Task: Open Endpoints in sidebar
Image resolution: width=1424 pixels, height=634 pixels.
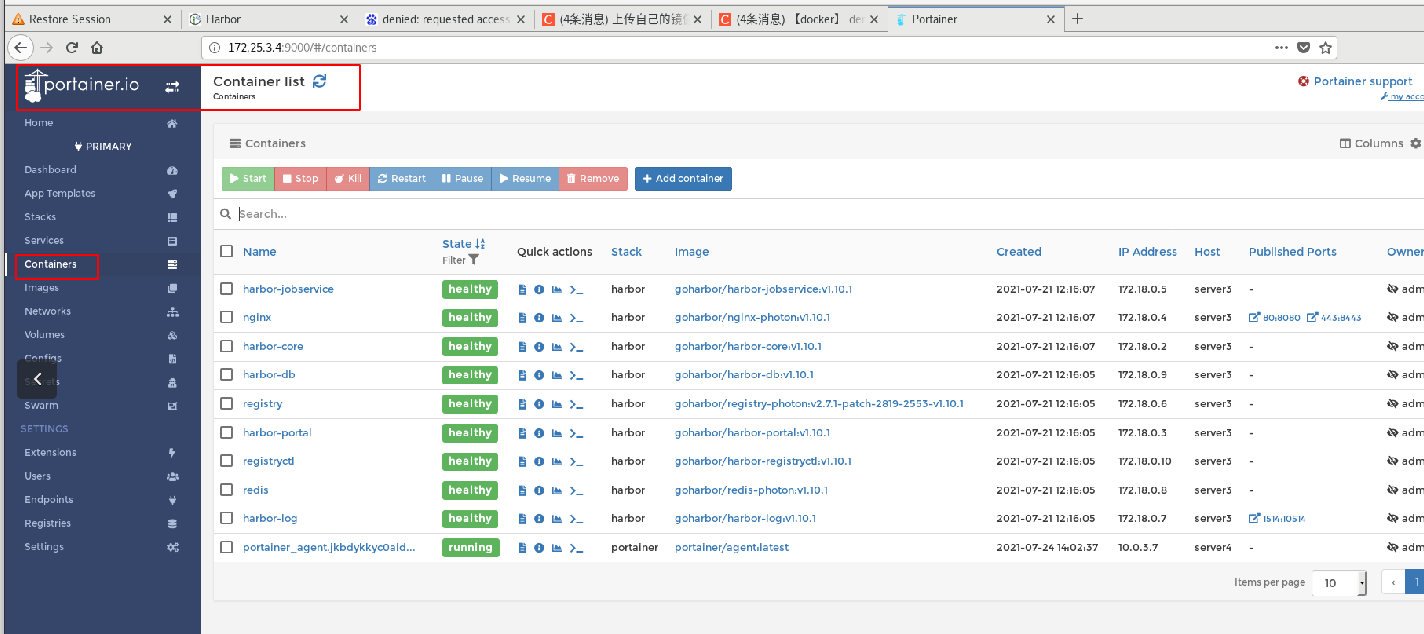Action: point(49,500)
